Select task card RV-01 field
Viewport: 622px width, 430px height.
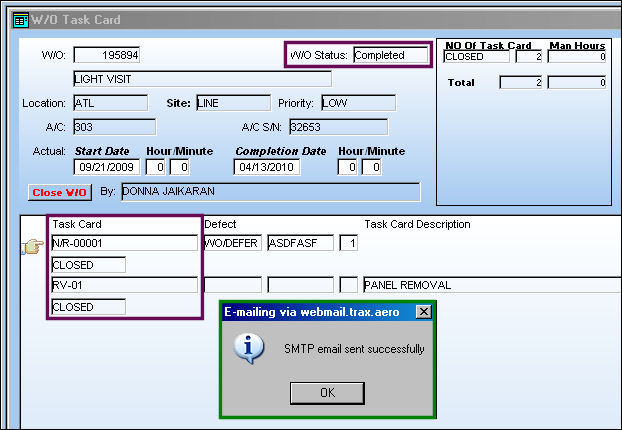pos(125,285)
